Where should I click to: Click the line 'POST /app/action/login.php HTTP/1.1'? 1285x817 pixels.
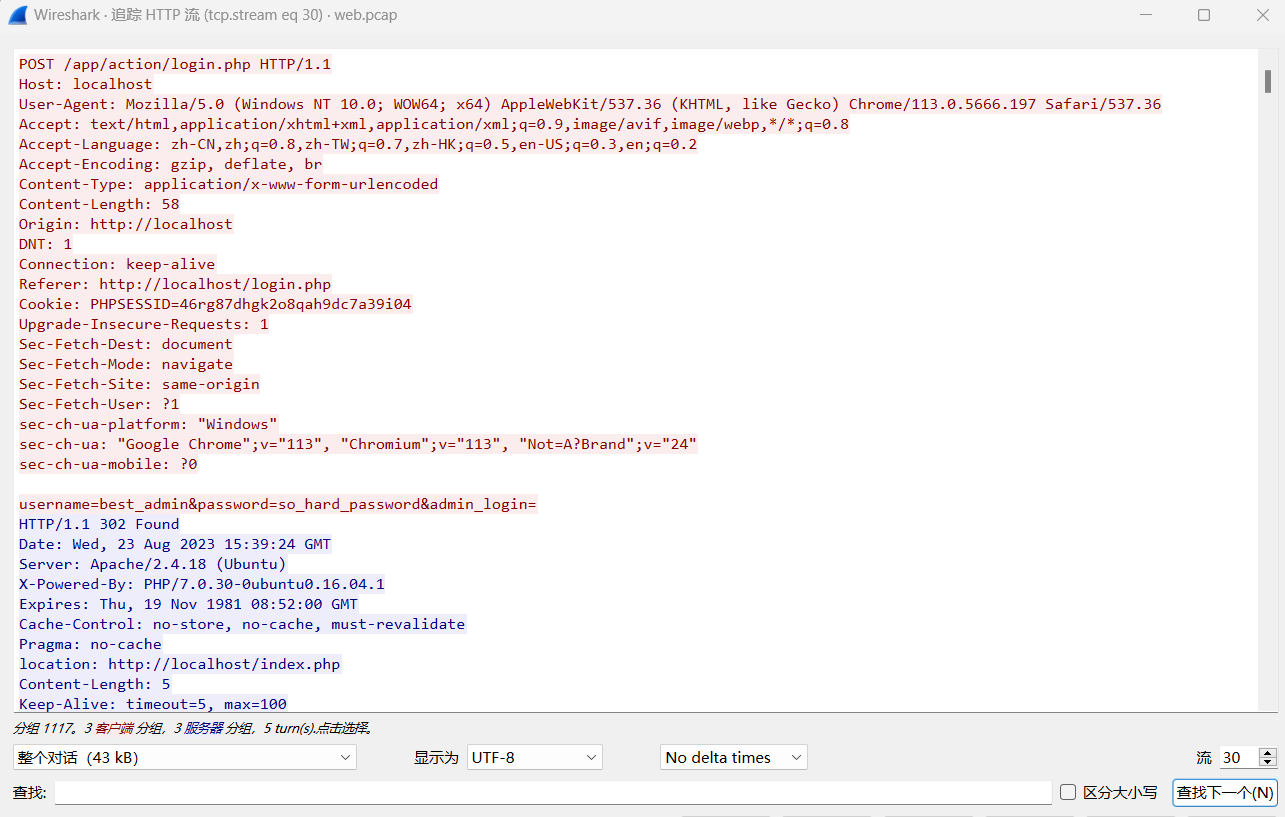[x=175, y=64]
